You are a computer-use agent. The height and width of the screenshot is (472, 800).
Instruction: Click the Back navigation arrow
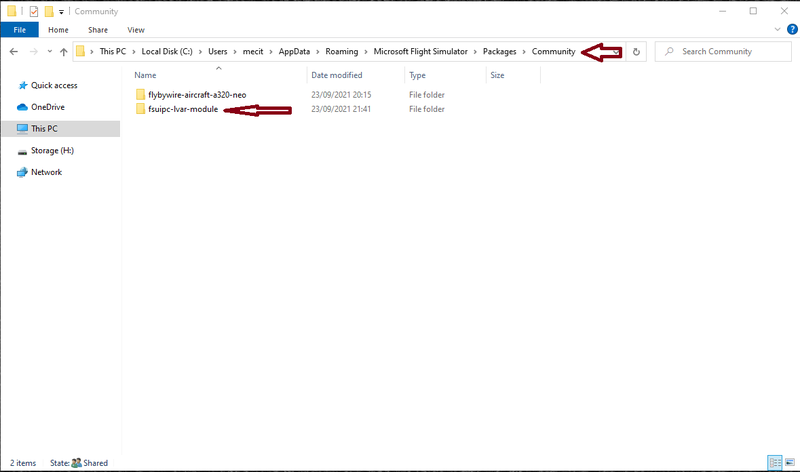click(x=14, y=52)
